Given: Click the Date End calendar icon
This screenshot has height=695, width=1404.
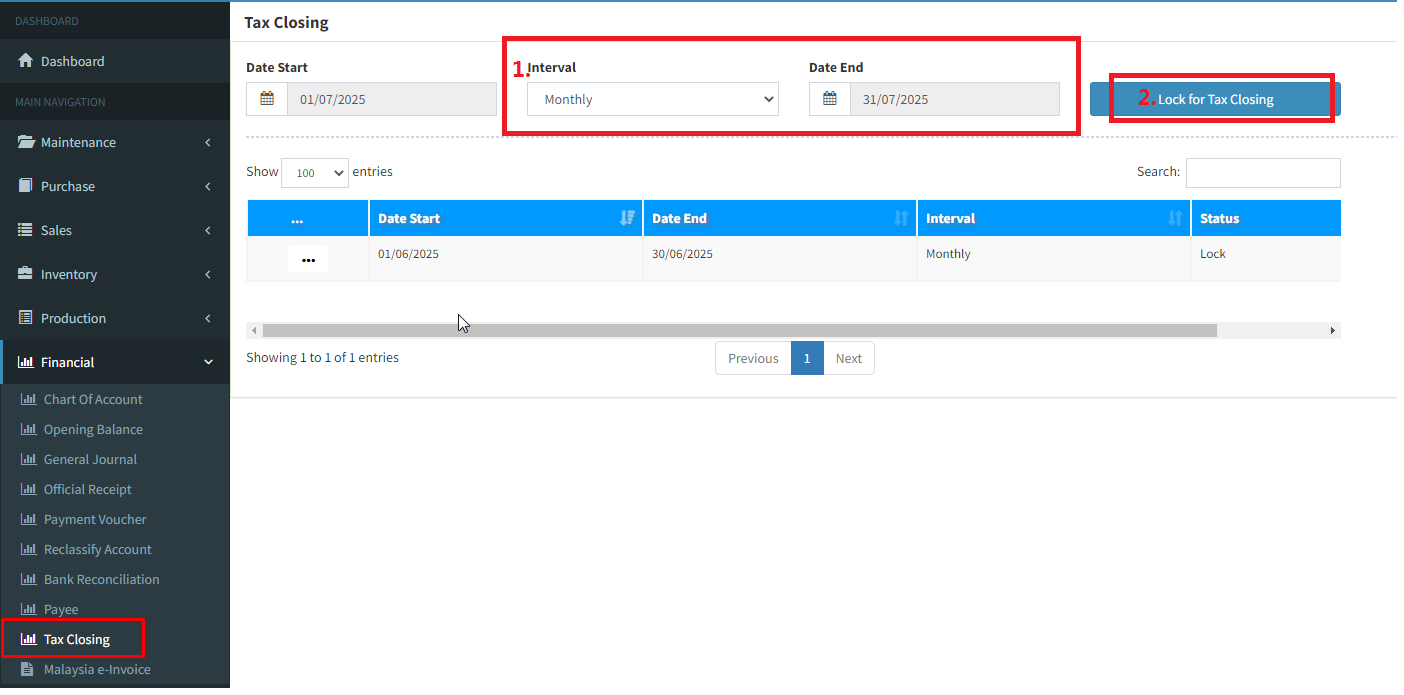Looking at the screenshot, I should click(x=830, y=99).
